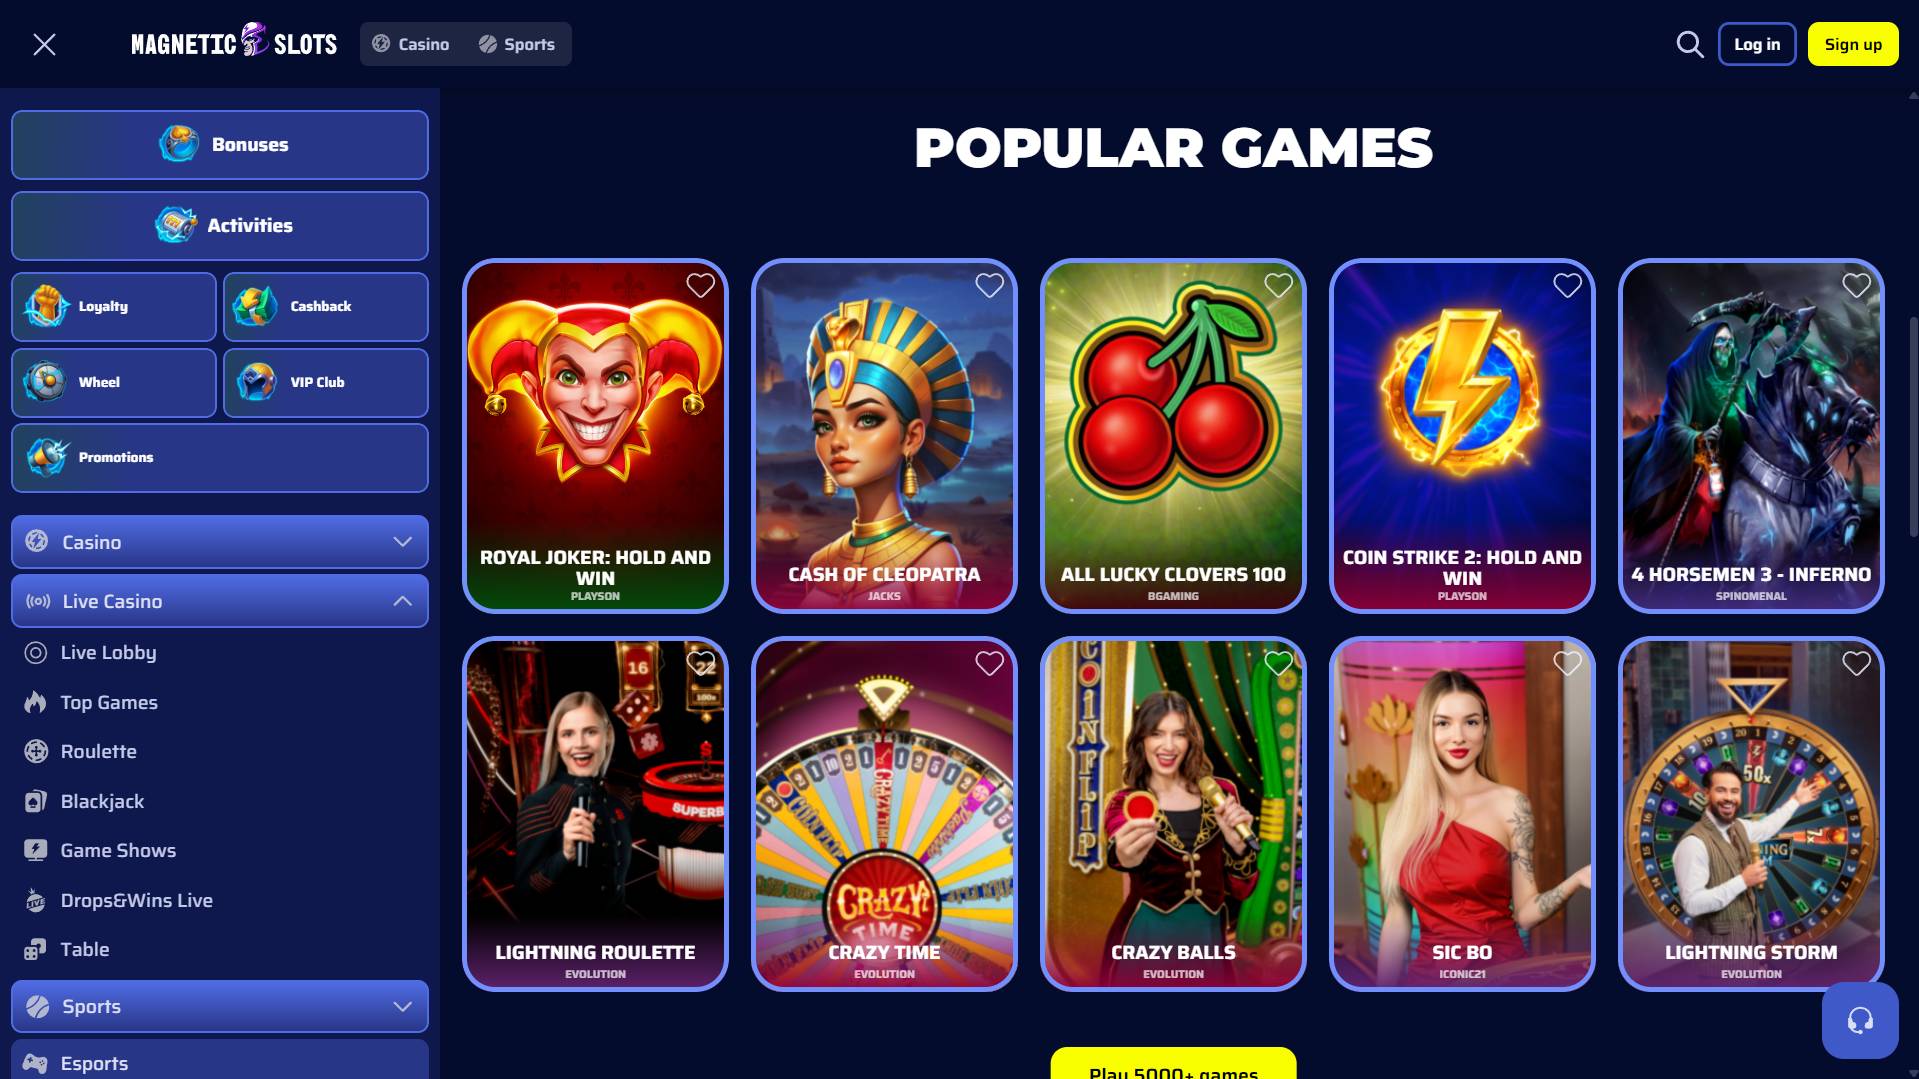Collapse the Live Casino section
The height and width of the screenshot is (1079, 1919).
pyautogui.click(x=220, y=601)
